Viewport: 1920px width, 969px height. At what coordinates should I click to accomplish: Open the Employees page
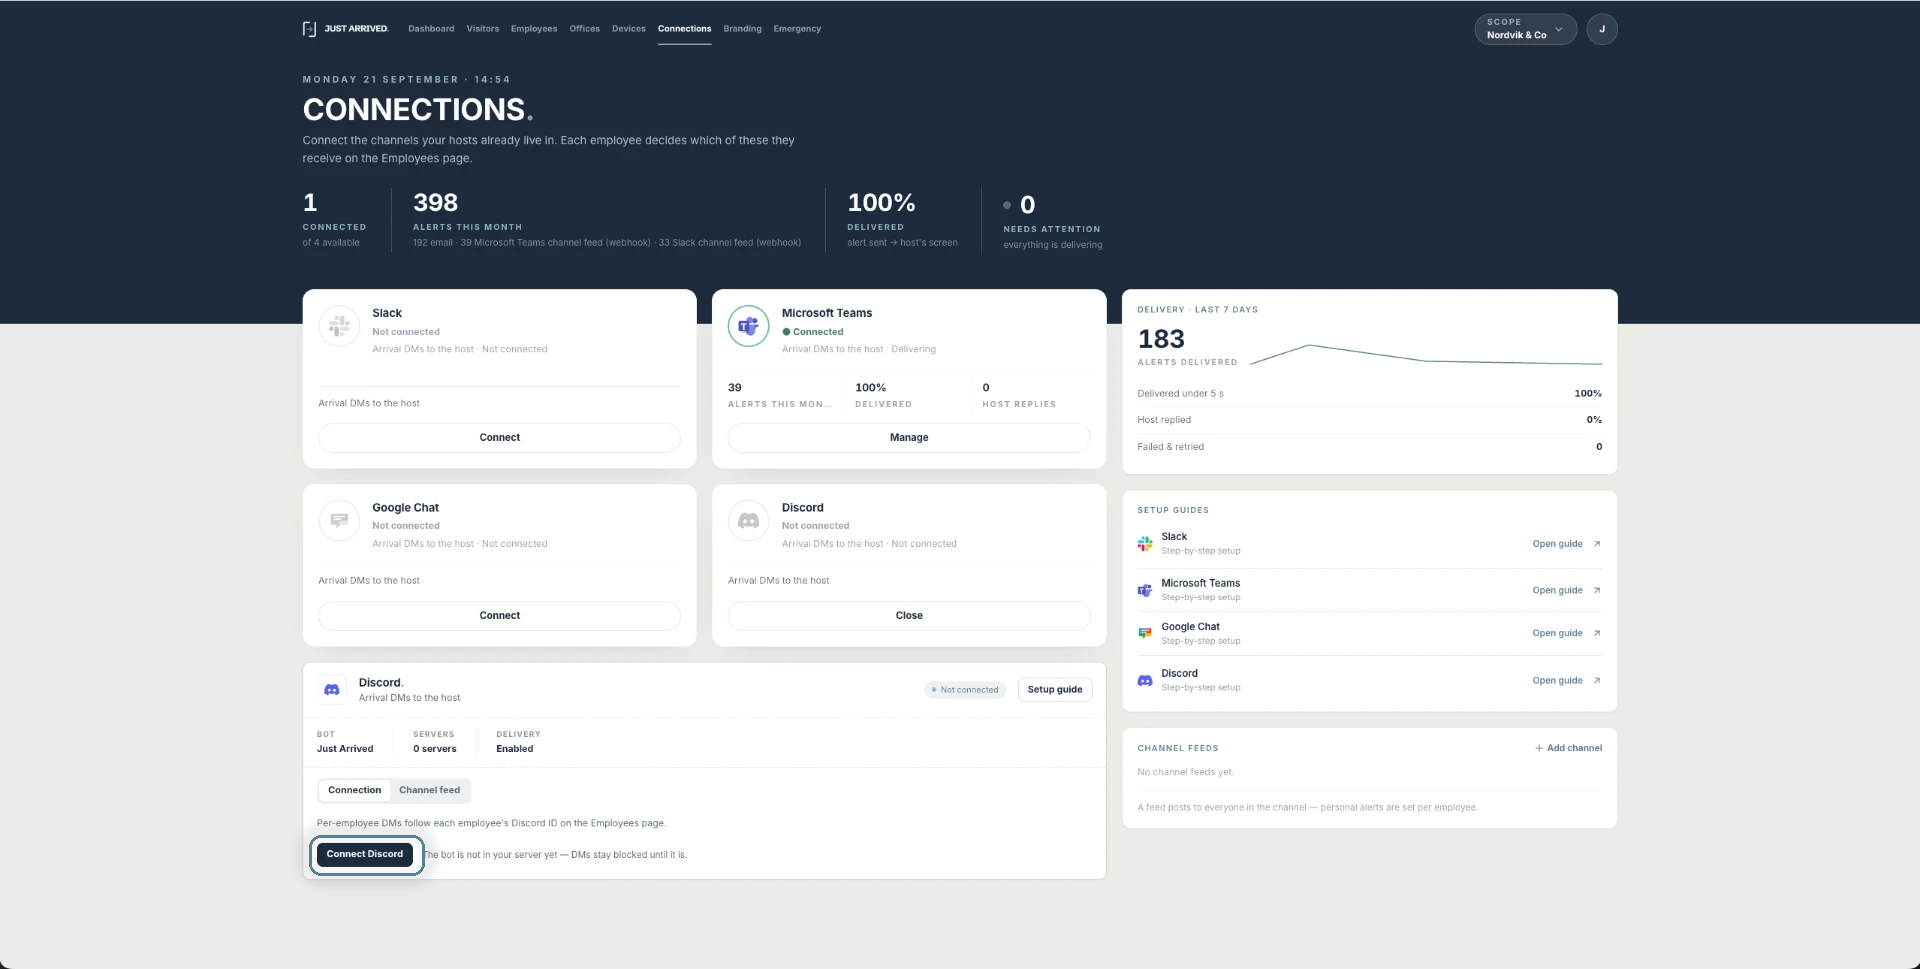coord(534,29)
